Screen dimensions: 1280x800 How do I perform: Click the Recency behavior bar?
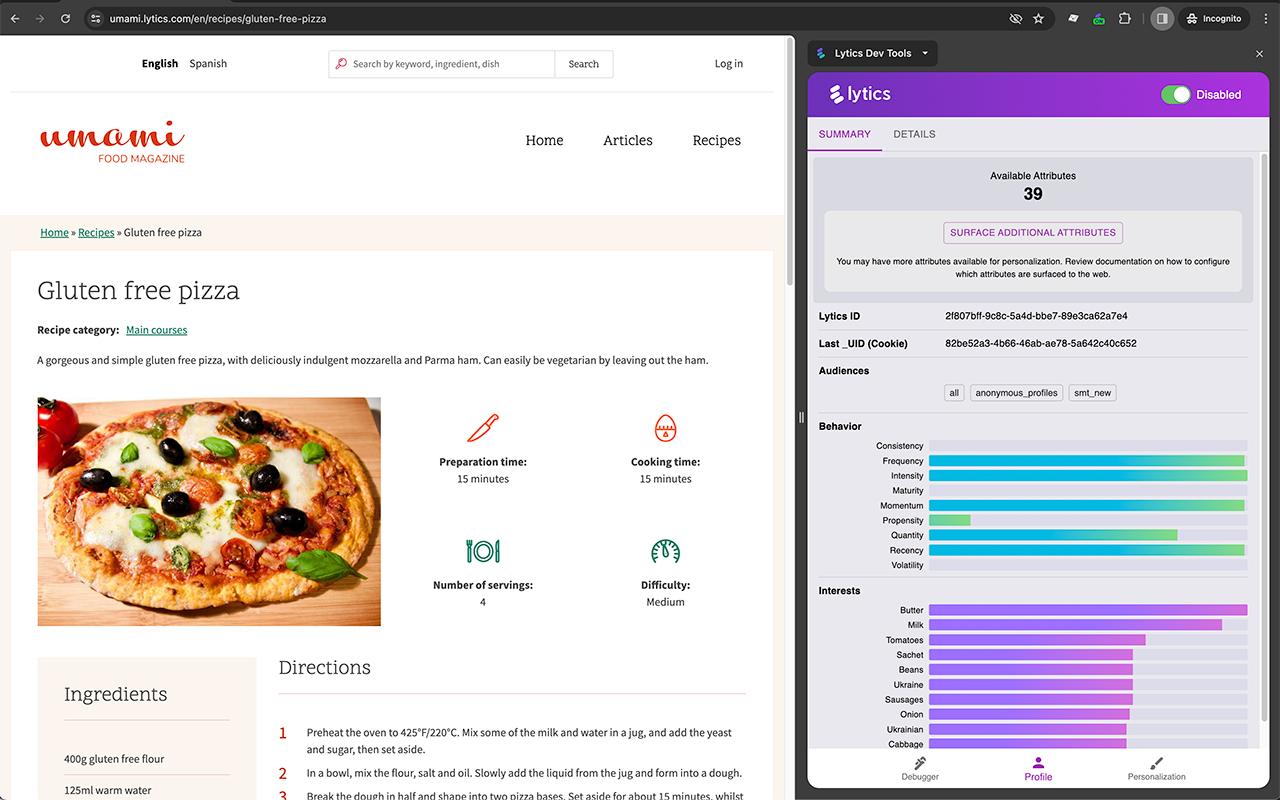(x=1087, y=550)
